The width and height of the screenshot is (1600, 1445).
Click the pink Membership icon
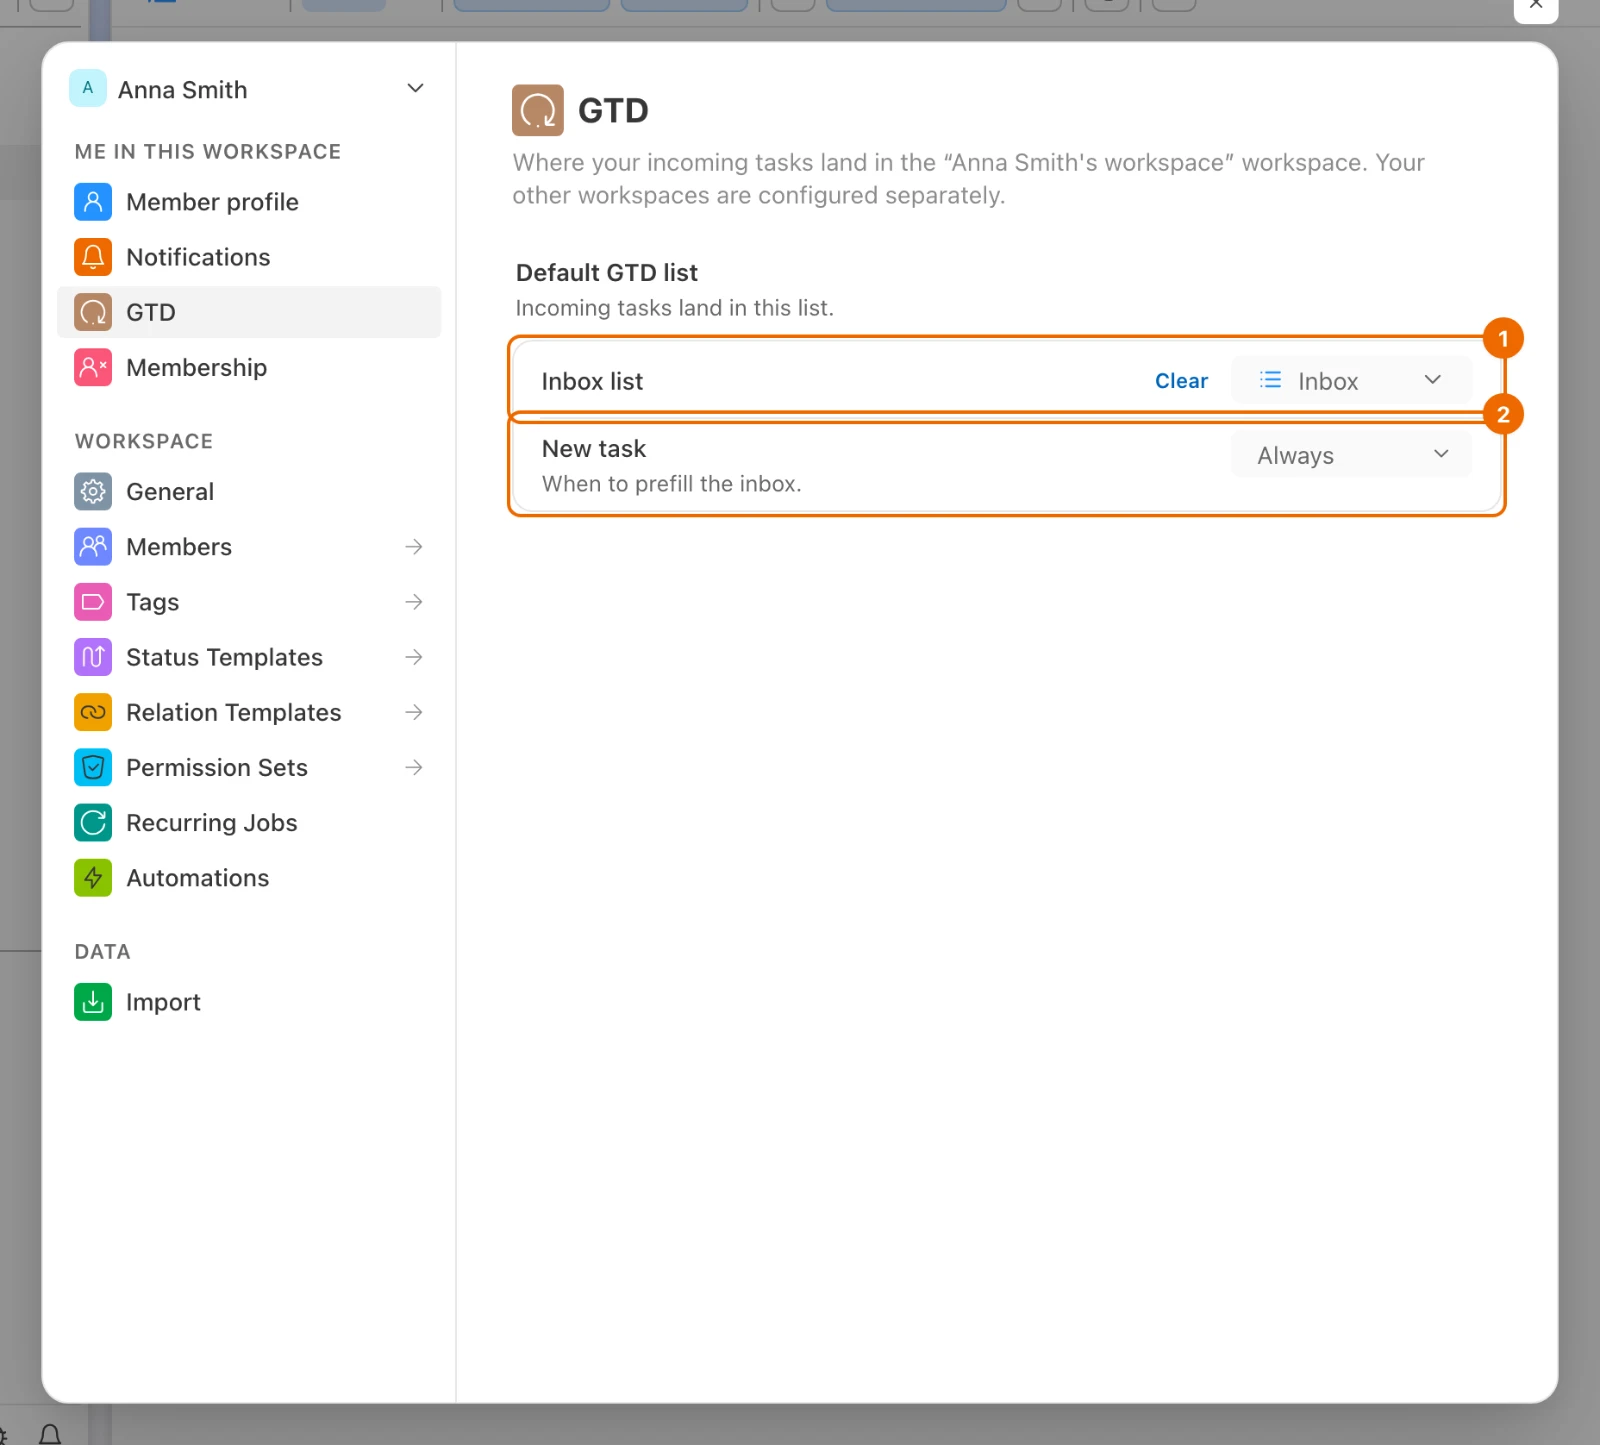pos(93,367)
